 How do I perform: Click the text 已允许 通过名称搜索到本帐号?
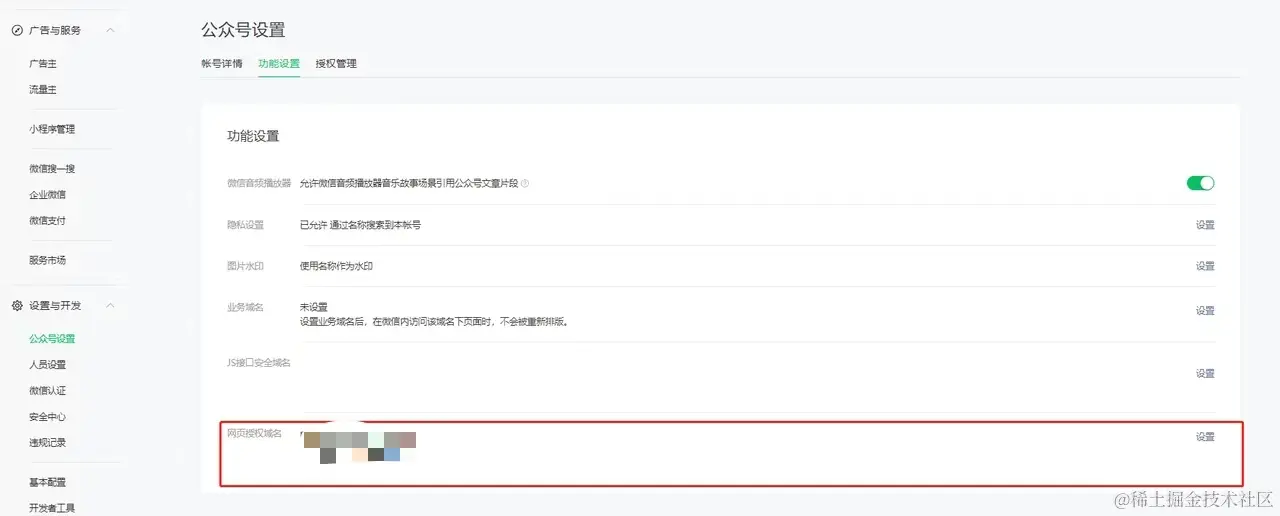360,225
